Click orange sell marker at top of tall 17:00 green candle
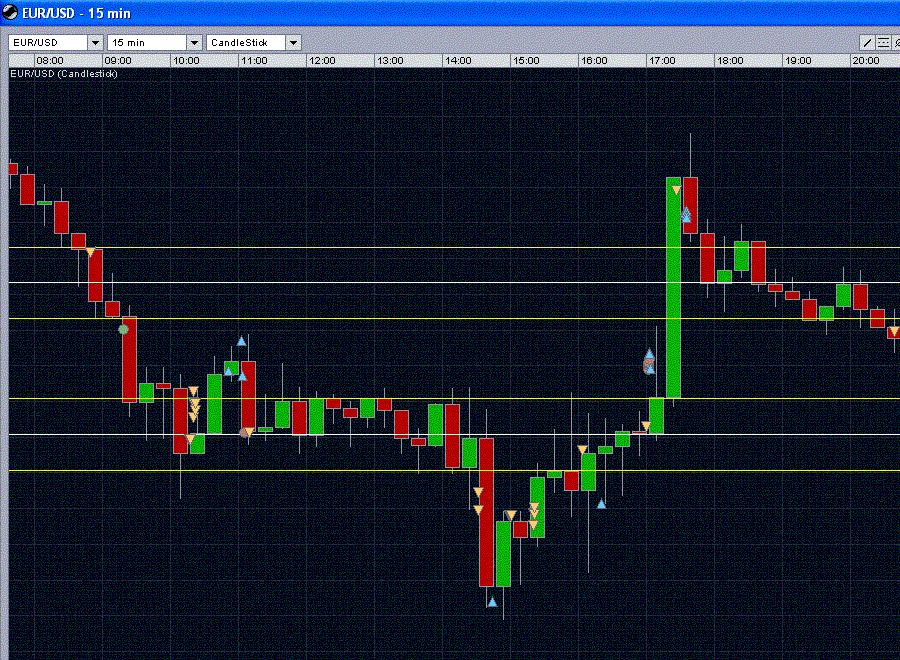The height and width of the screenshot is (660, 900). pyautogui.click(x=676, y=191)
